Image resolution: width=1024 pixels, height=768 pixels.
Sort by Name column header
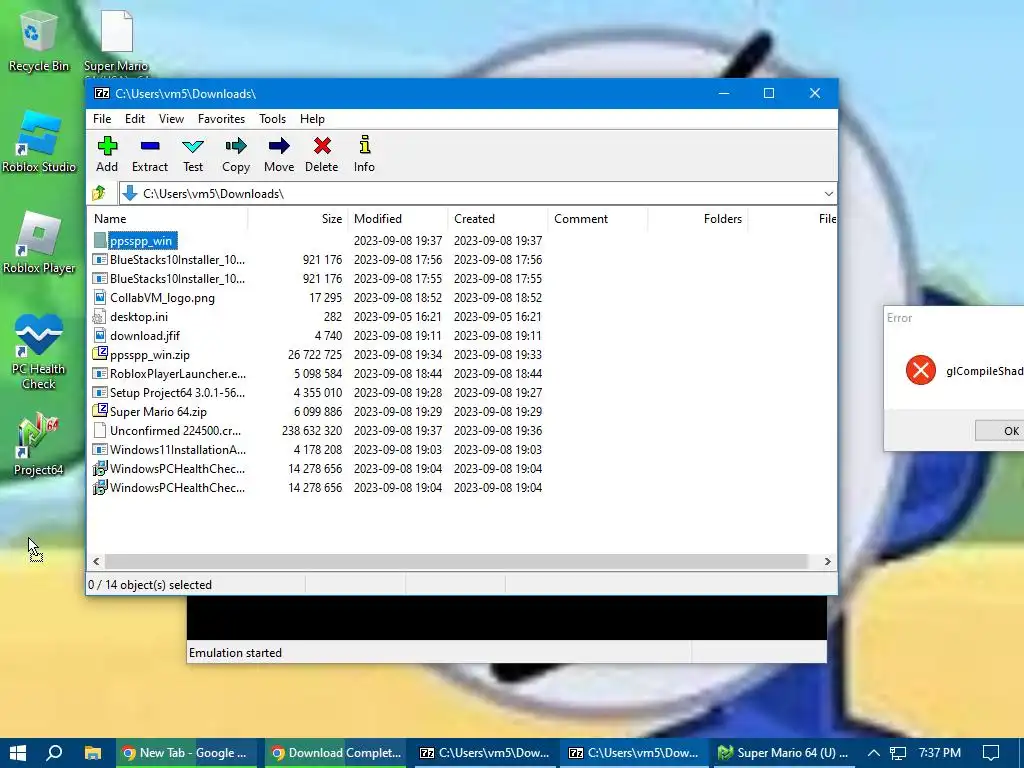click(167, 219)
